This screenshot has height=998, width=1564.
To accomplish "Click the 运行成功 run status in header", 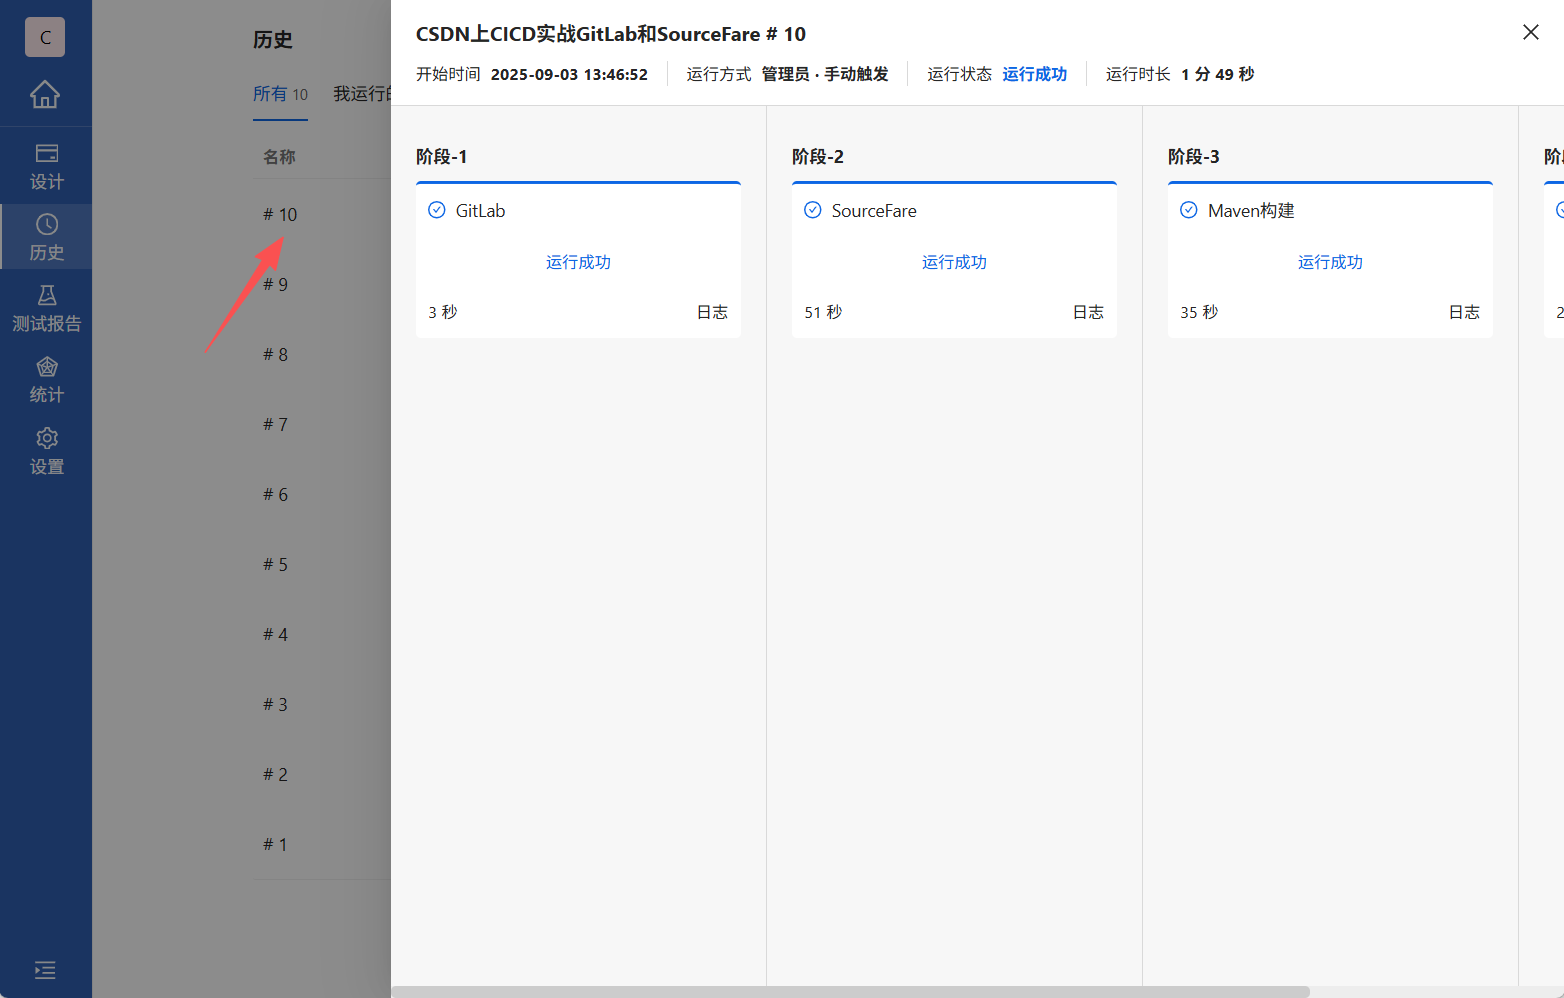I will pyautogui.click(x=1034, y=74).
